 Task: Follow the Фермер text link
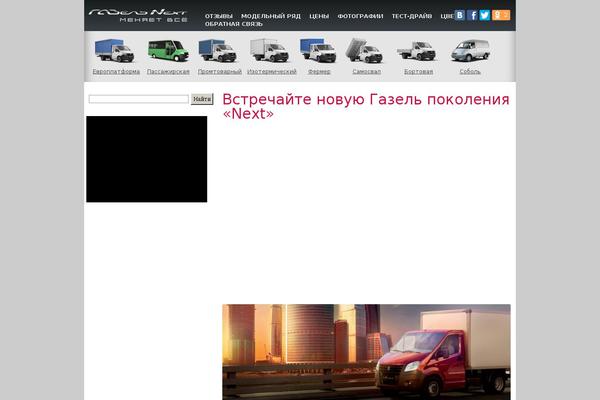coord(319,72)
